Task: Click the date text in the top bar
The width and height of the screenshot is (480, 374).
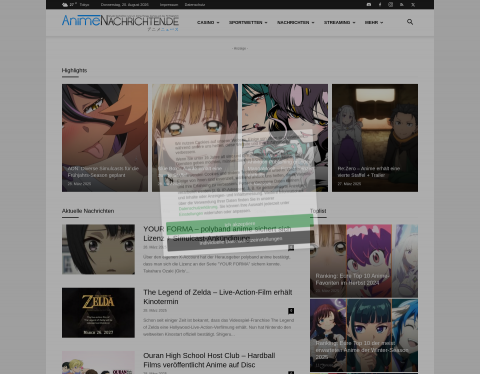Action: tap(125, 5)
